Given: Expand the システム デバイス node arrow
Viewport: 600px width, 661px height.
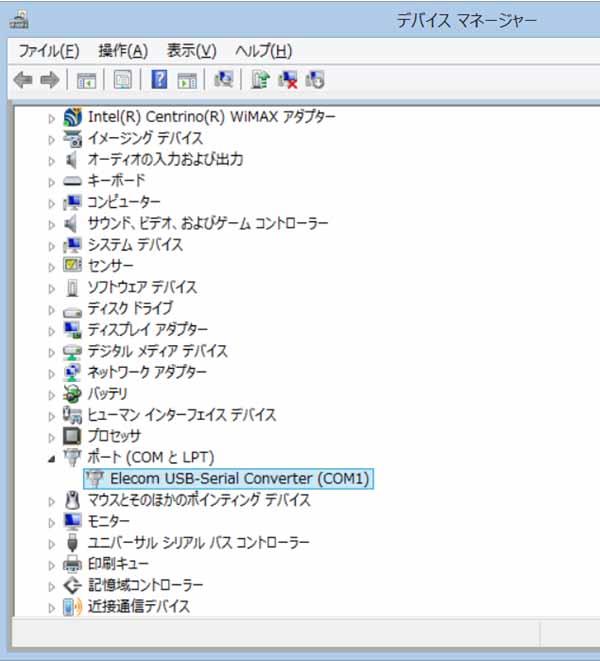Looking at the screenshot, I should [x=51, y=246].
